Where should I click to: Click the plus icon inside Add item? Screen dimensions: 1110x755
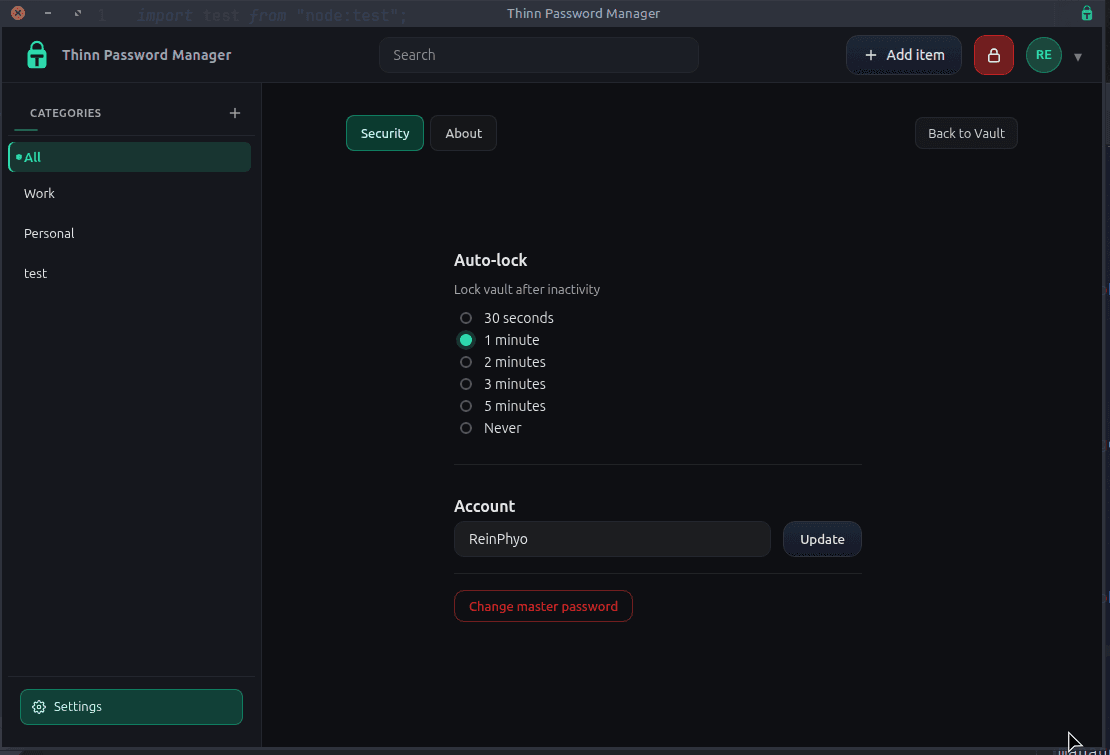tap(870, 55)
